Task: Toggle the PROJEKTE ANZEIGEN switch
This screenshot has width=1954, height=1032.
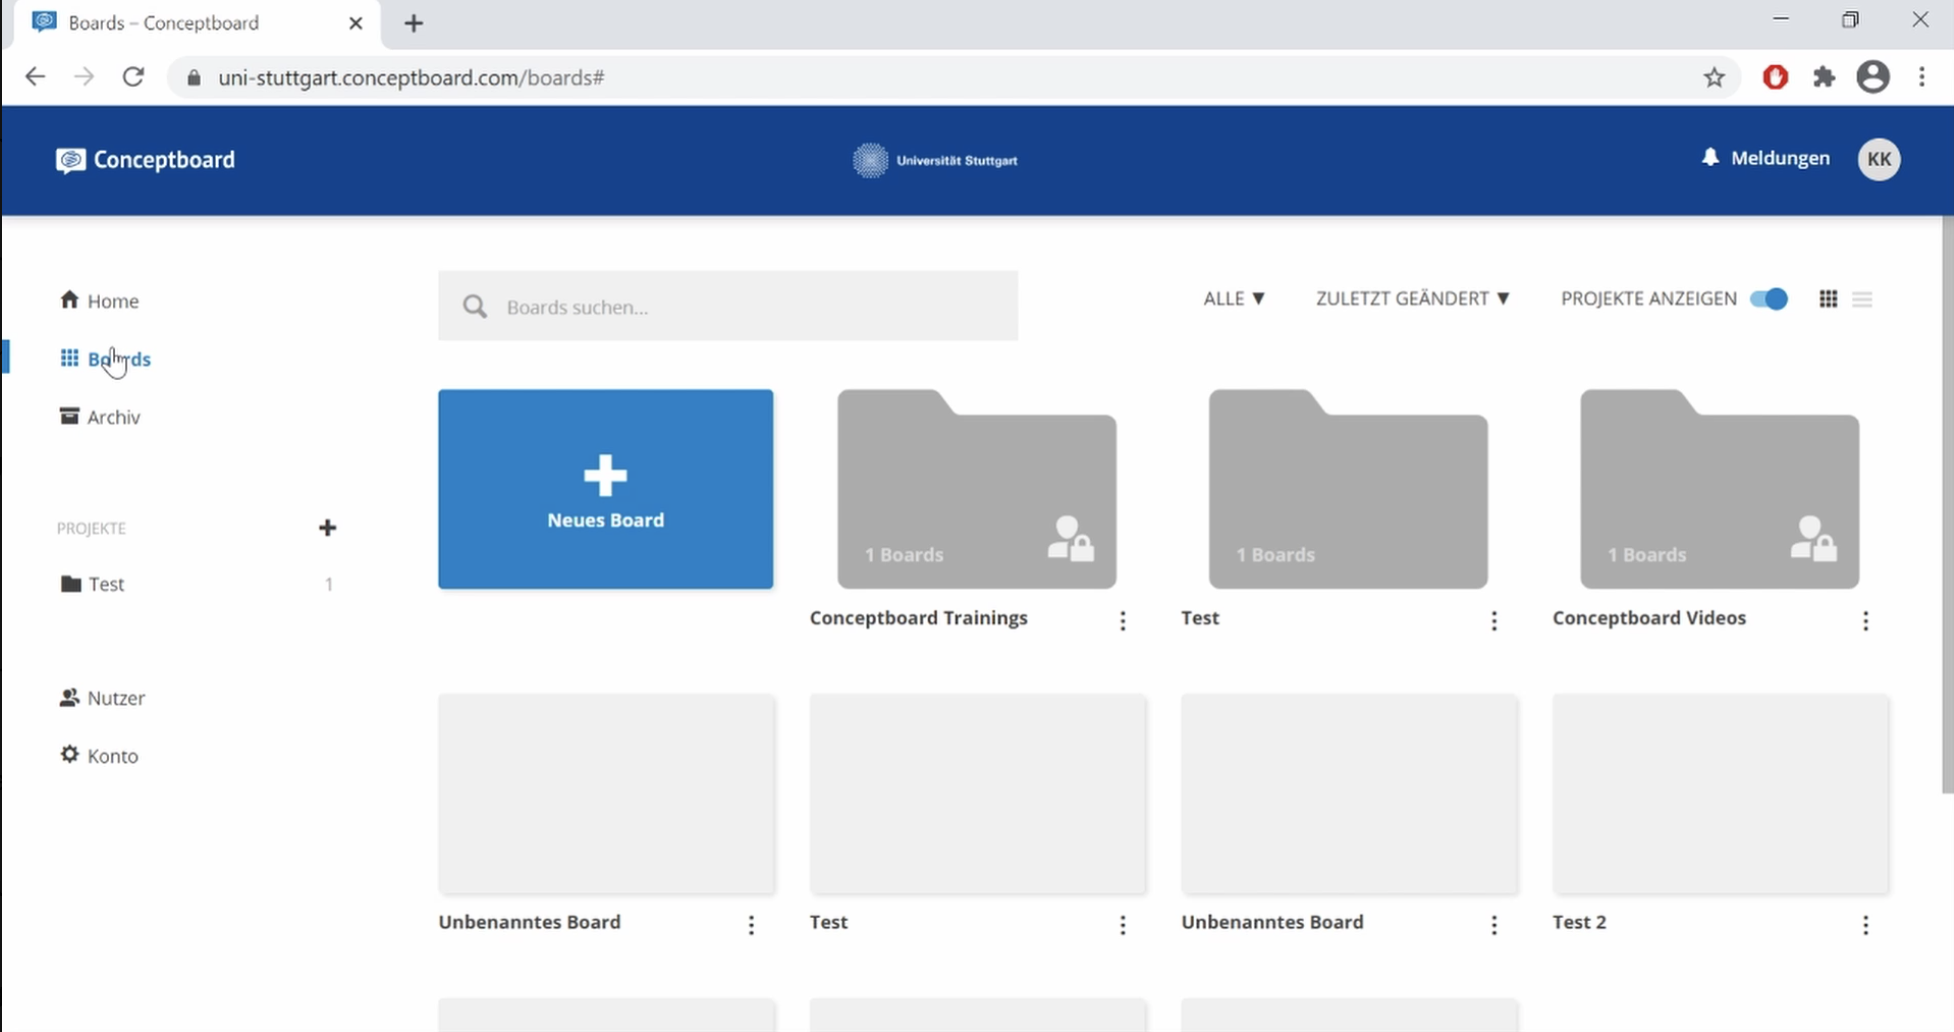Action: click(x=1768, y=299)
